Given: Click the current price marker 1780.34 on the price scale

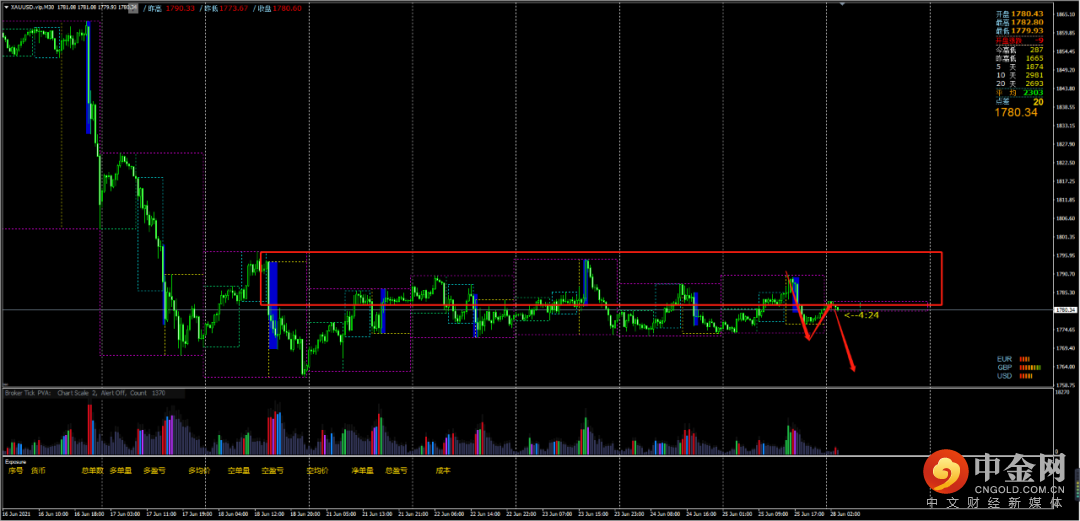Looking at the screenshot, I should pos(1065,309).
